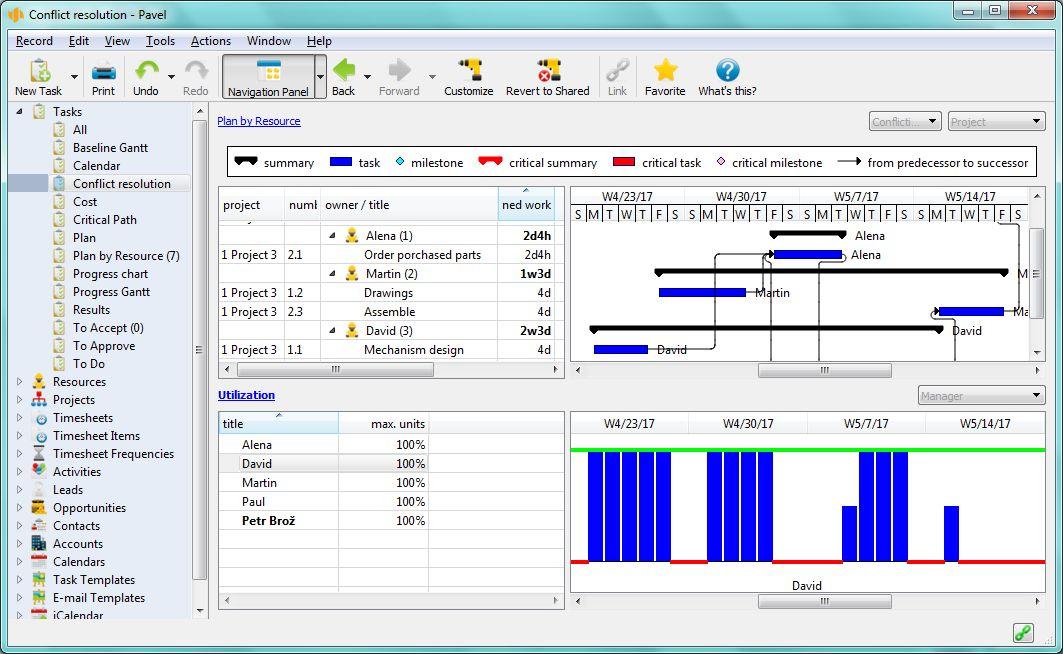Viewport: 1063px width, 654px height.
Task: Click the What's this? help icon
Action: (x=727, y=70)
